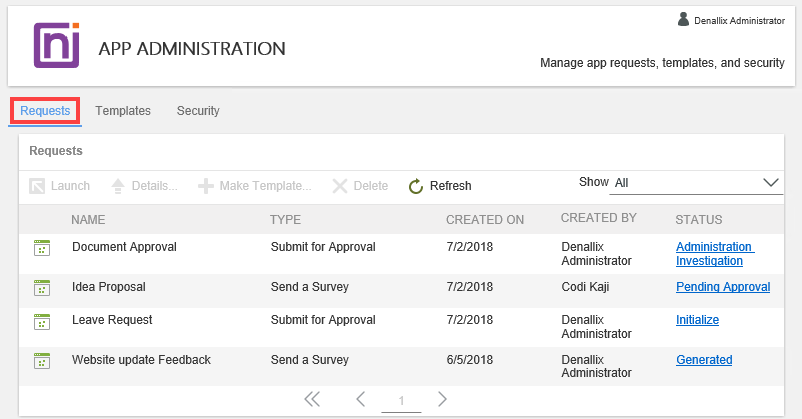Click the app logo icon in header

point(56,46)
